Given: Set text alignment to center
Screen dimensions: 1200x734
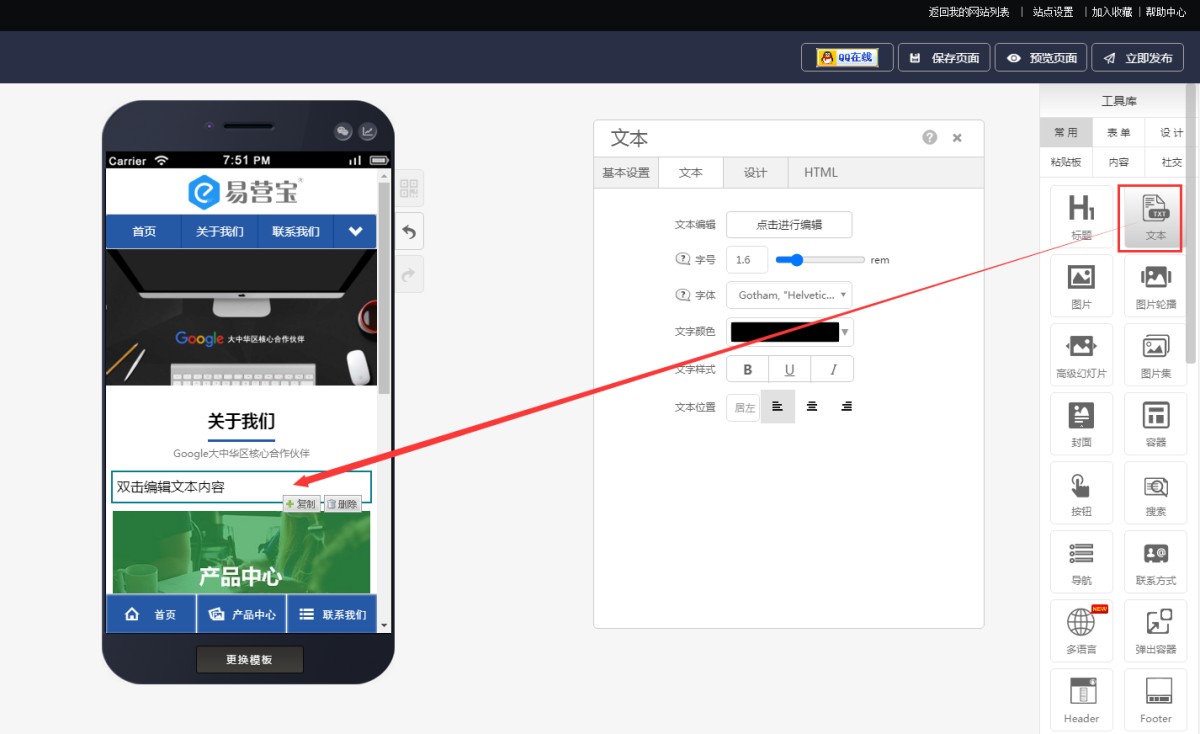Looking at the screenshot, I should [x=812, y=407].
